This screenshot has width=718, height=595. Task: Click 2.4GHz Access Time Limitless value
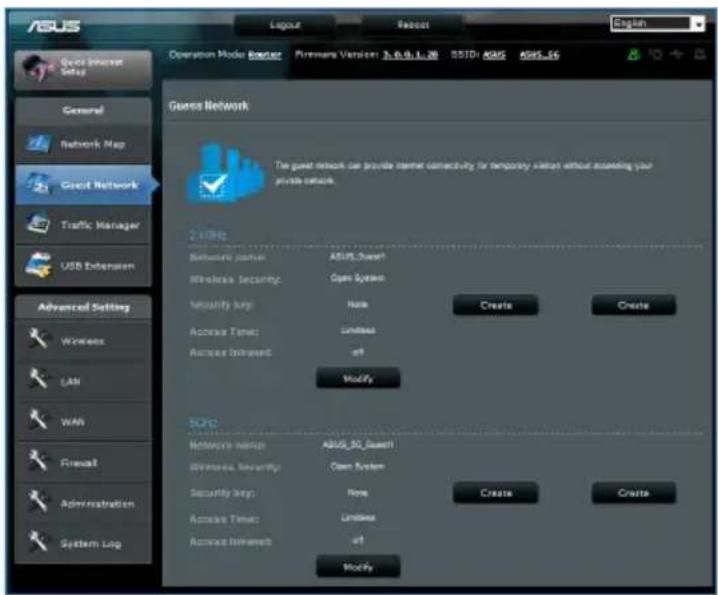tap(358, 330)
